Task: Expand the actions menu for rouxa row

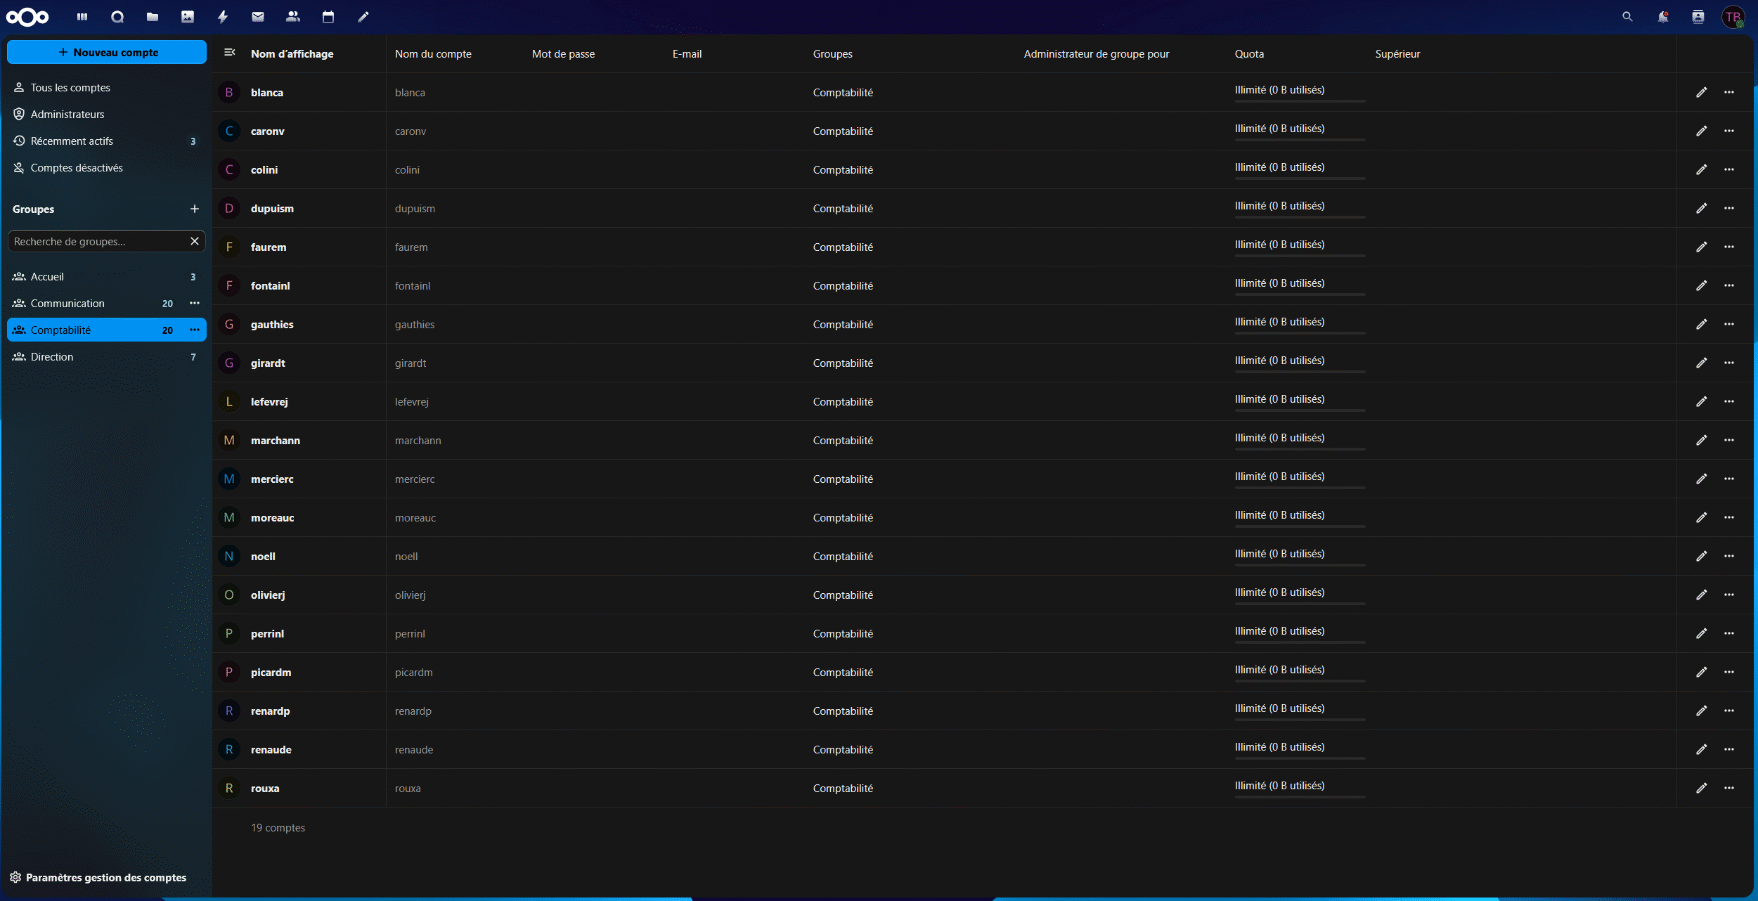Action: (x=1729, y=788)
